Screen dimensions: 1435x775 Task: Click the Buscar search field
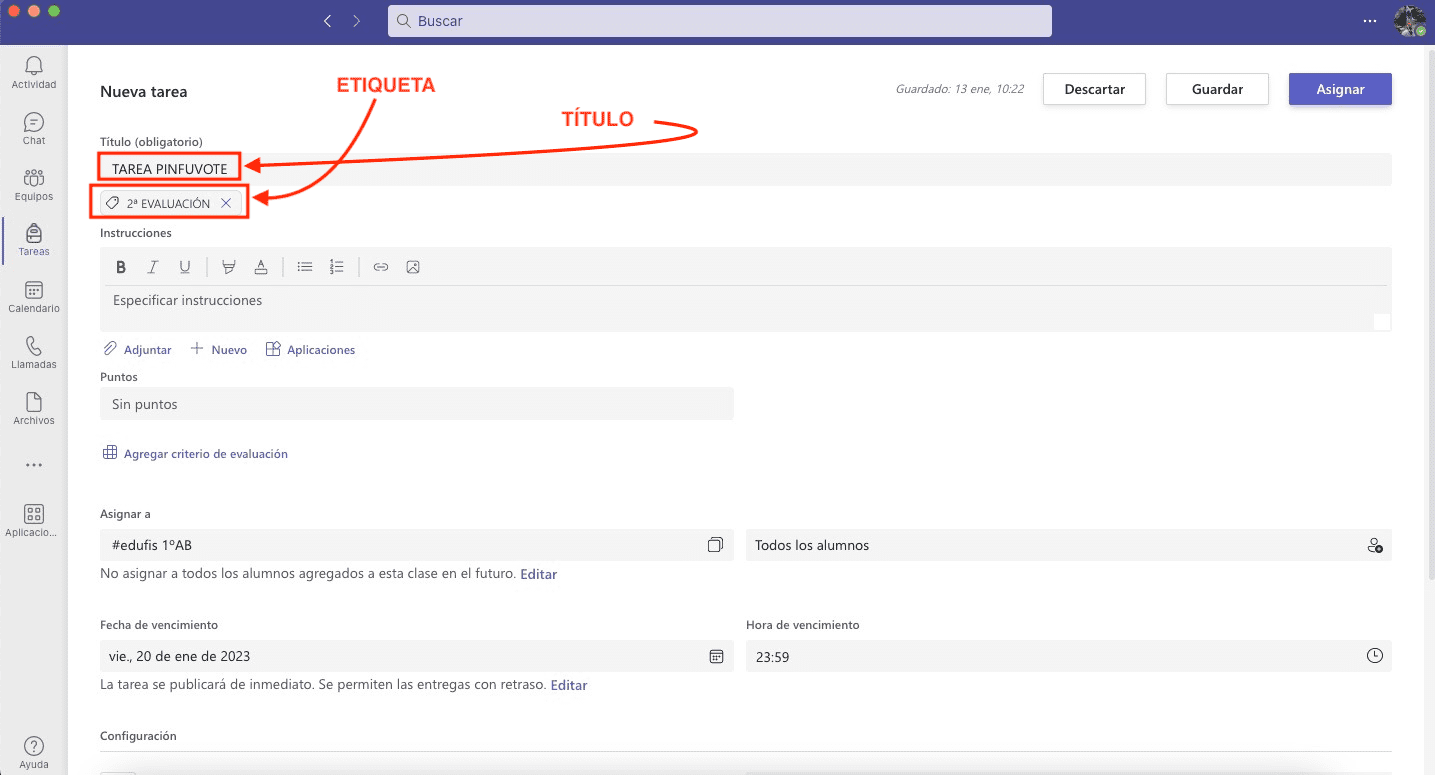click(x=719, y=21)
